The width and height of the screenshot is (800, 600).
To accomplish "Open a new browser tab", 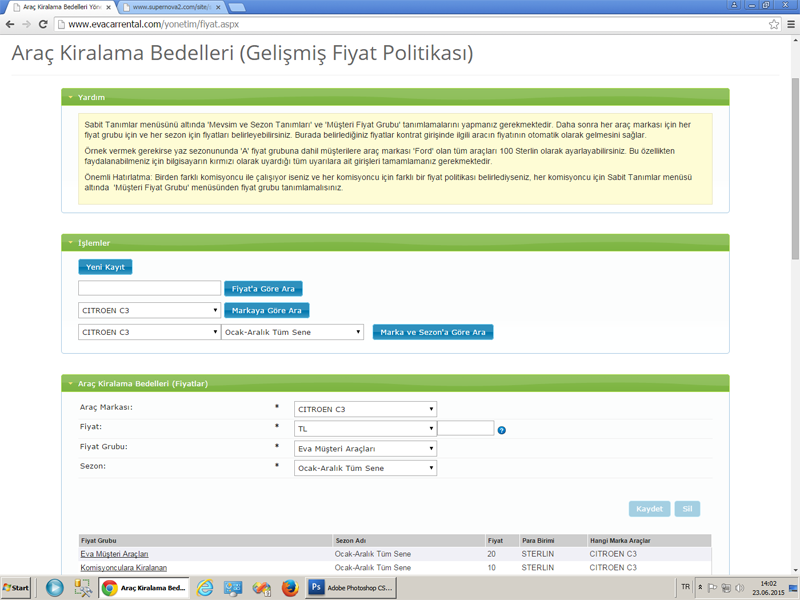I will (237, 7).
